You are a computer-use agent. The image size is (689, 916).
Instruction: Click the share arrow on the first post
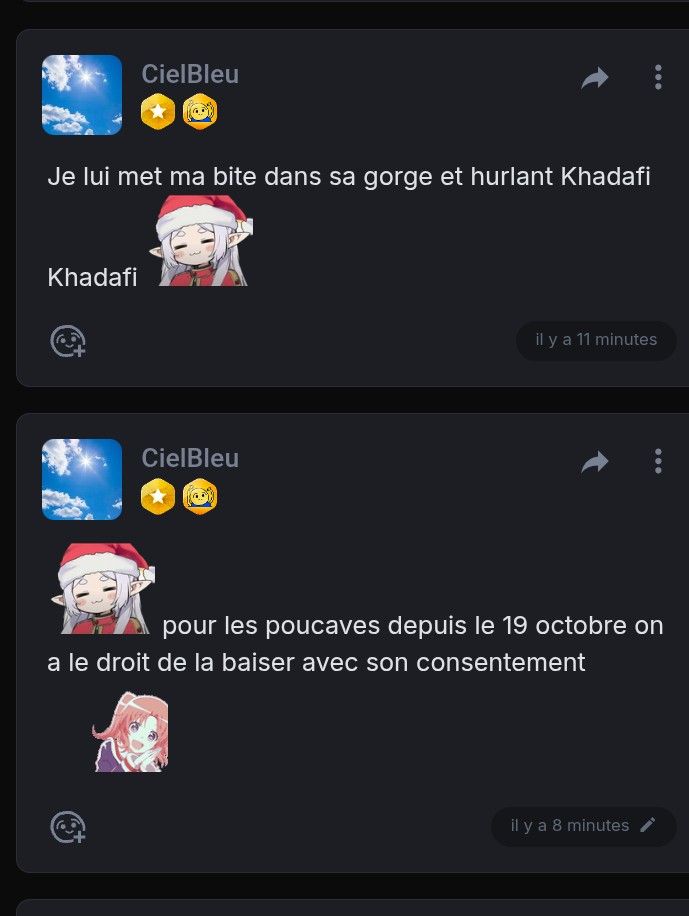pos(595,78)
